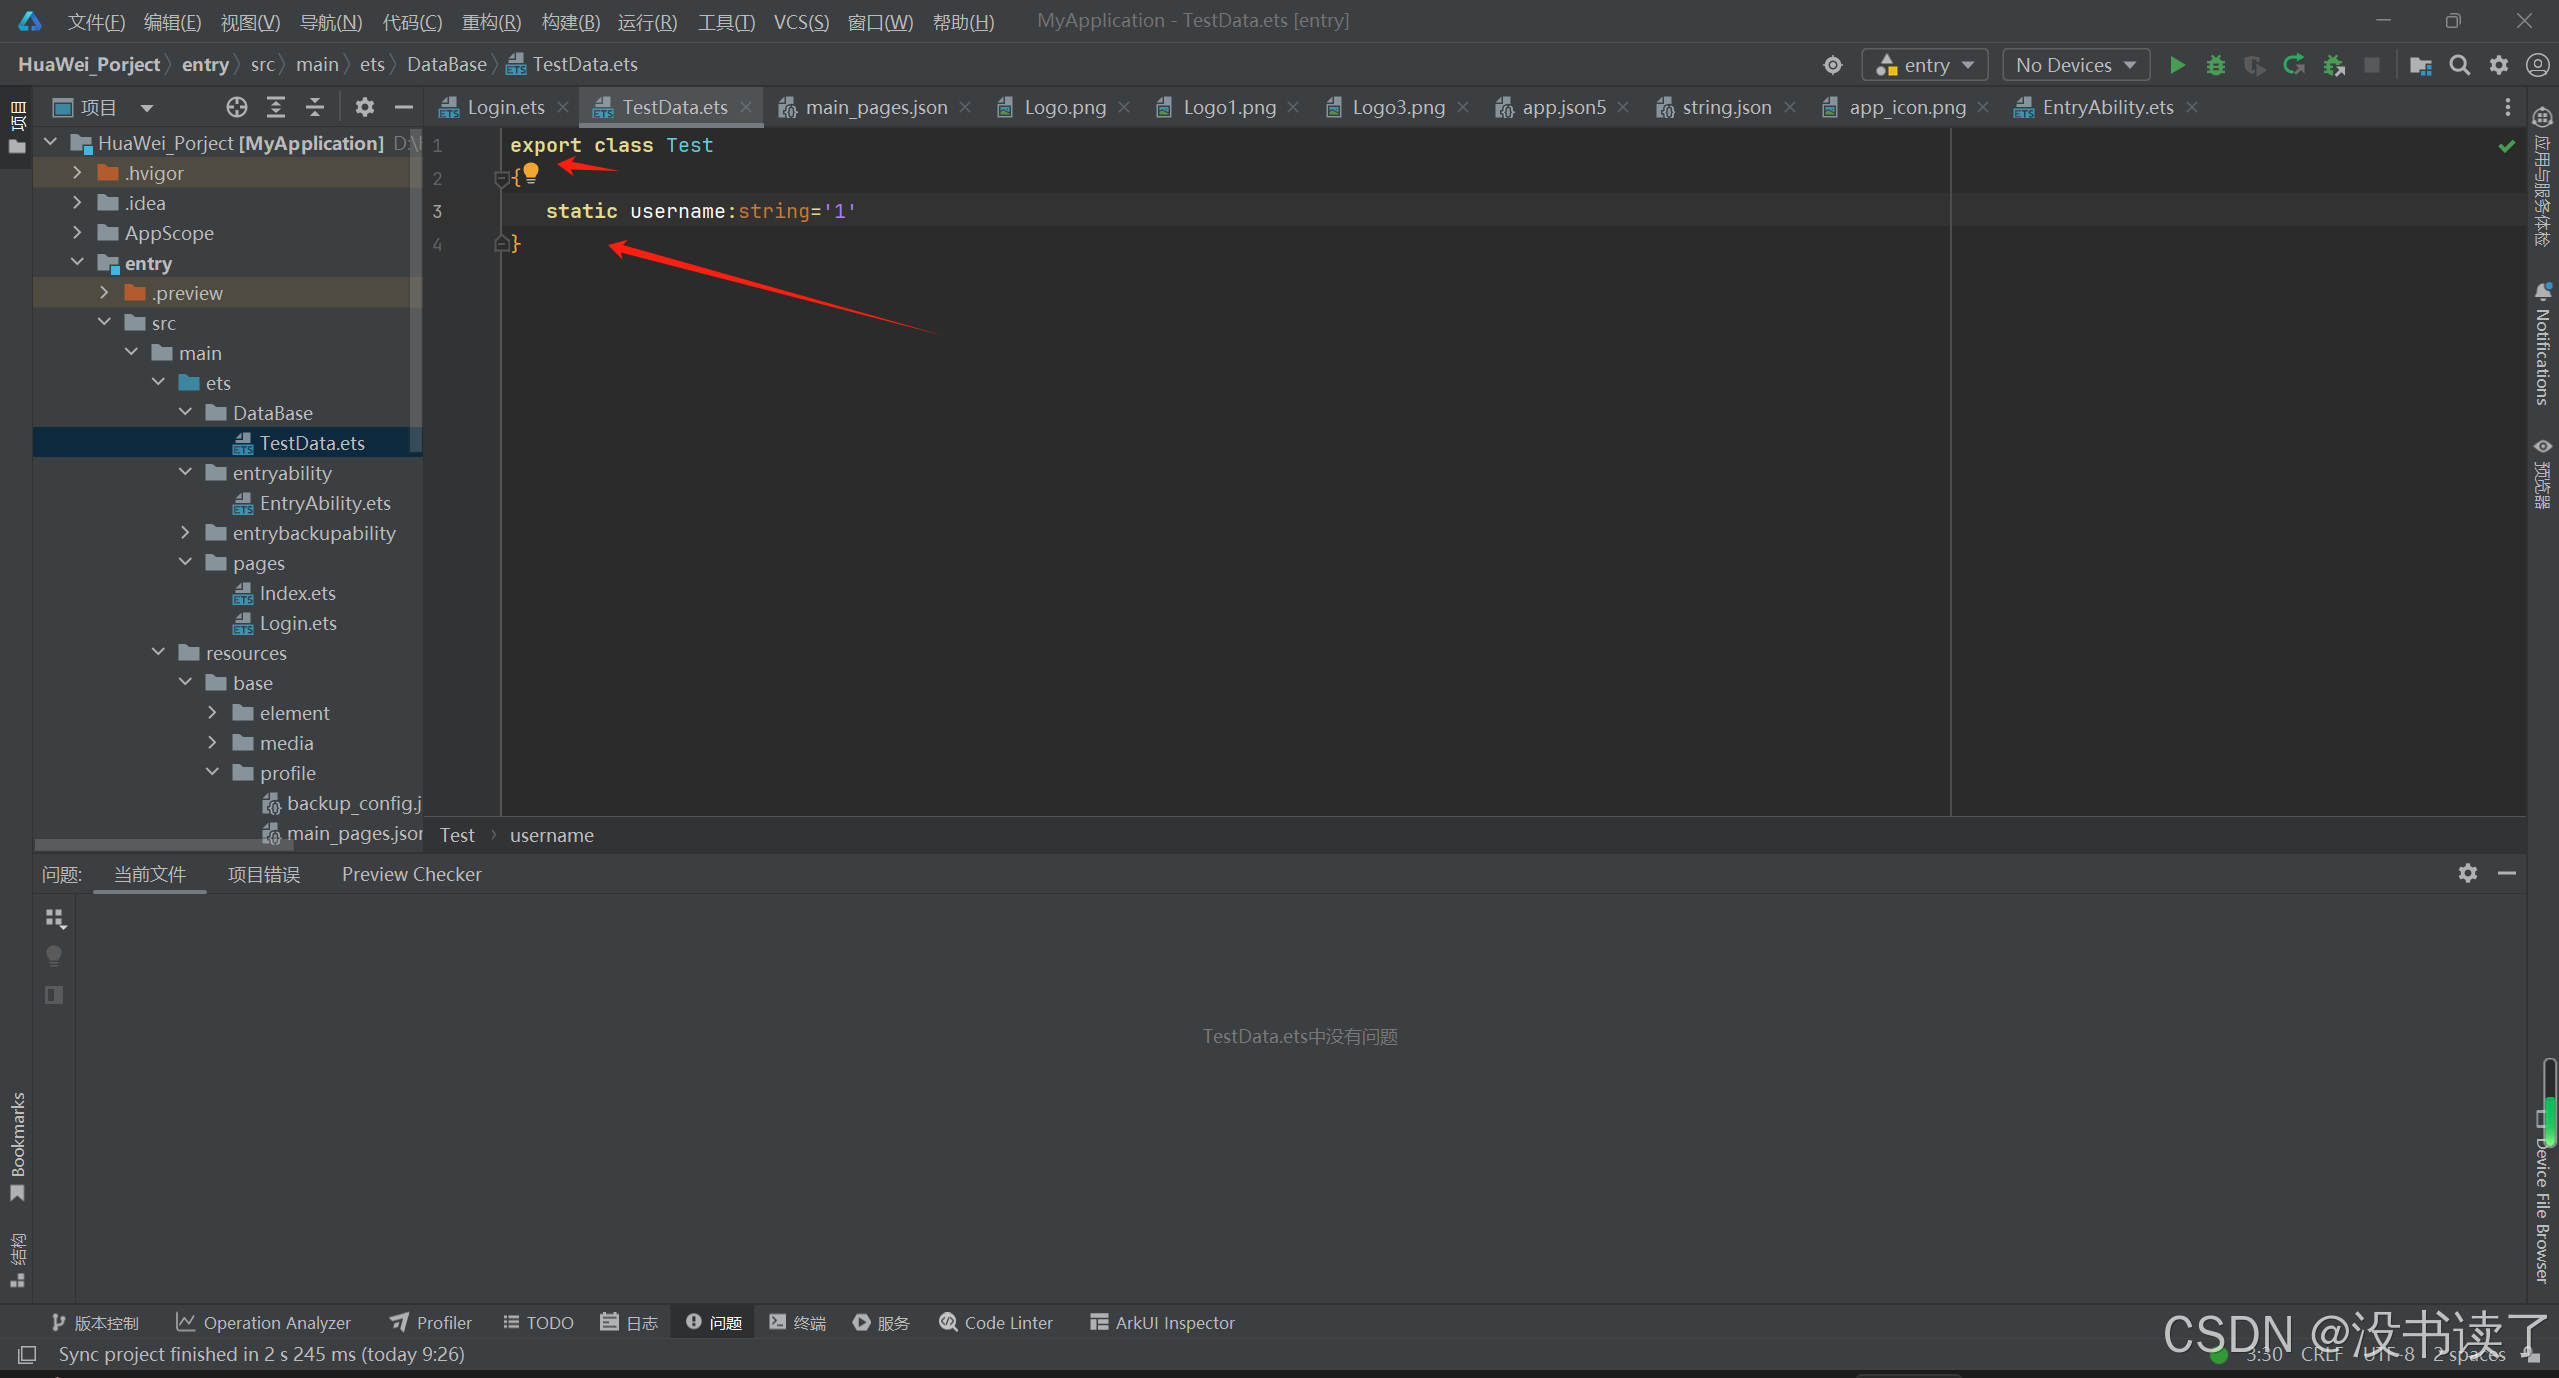
Task: Expand the AppScope folder in the project tree
Action: [x=77, y=233]
